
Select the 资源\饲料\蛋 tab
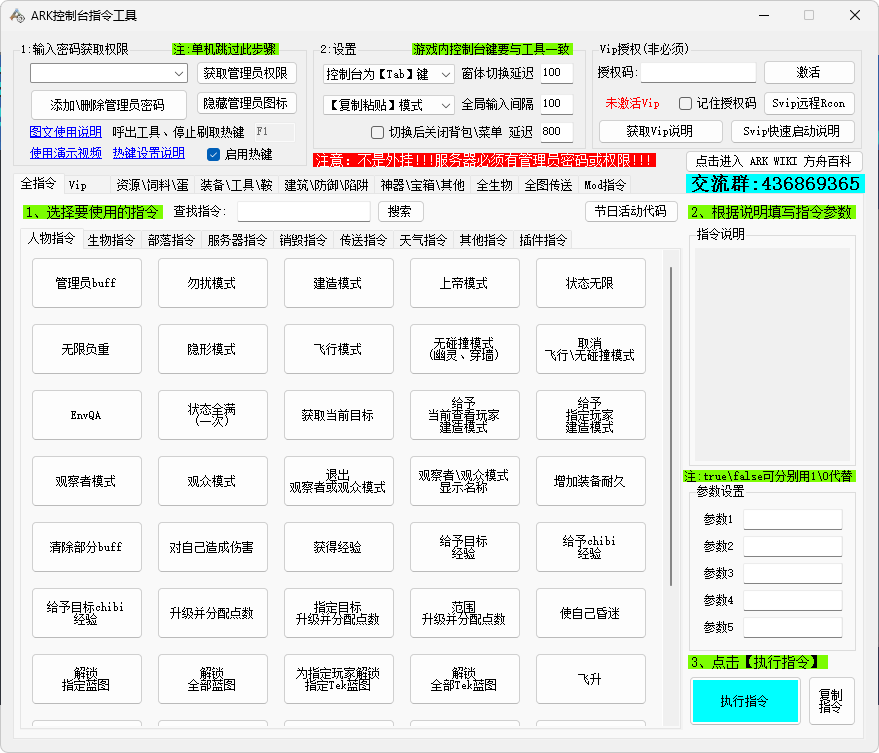click(x=152, y=185)
